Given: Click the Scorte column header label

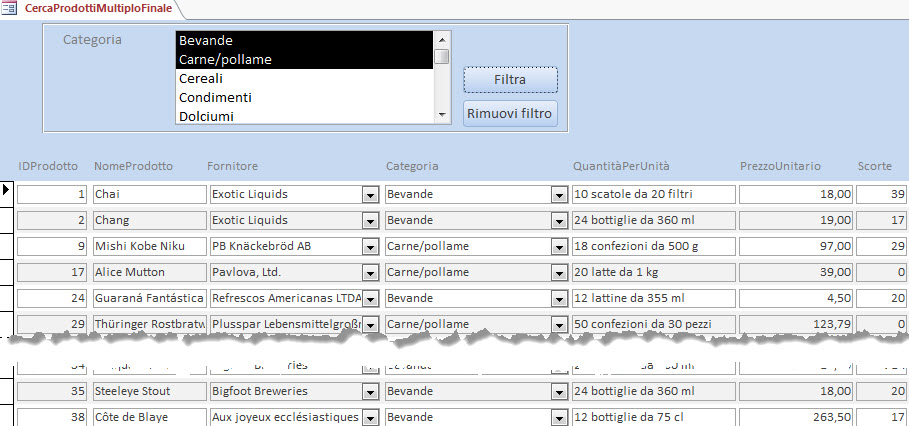Looking at the screenshot, I should pos(875,166).
